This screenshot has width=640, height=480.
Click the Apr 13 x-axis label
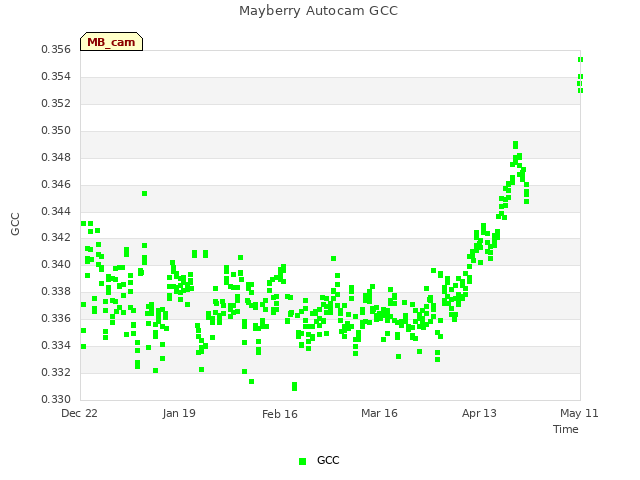coord(479,413)
